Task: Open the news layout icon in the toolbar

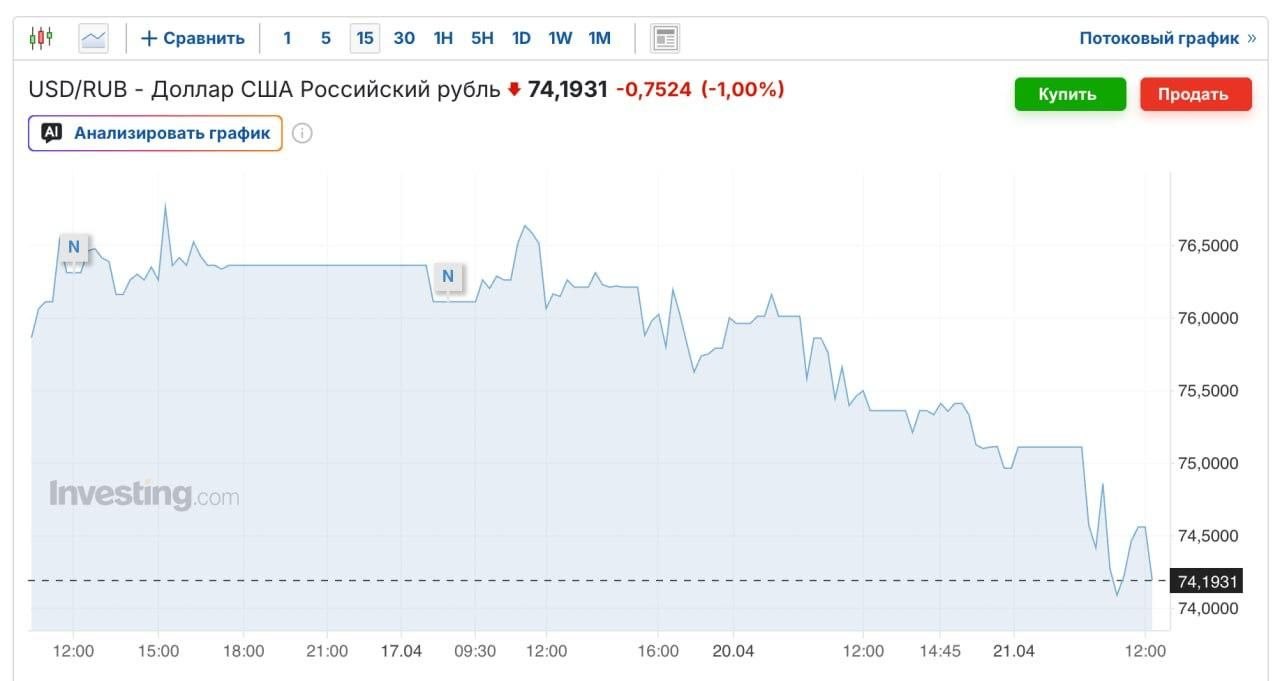Action: tap(665, 39)
